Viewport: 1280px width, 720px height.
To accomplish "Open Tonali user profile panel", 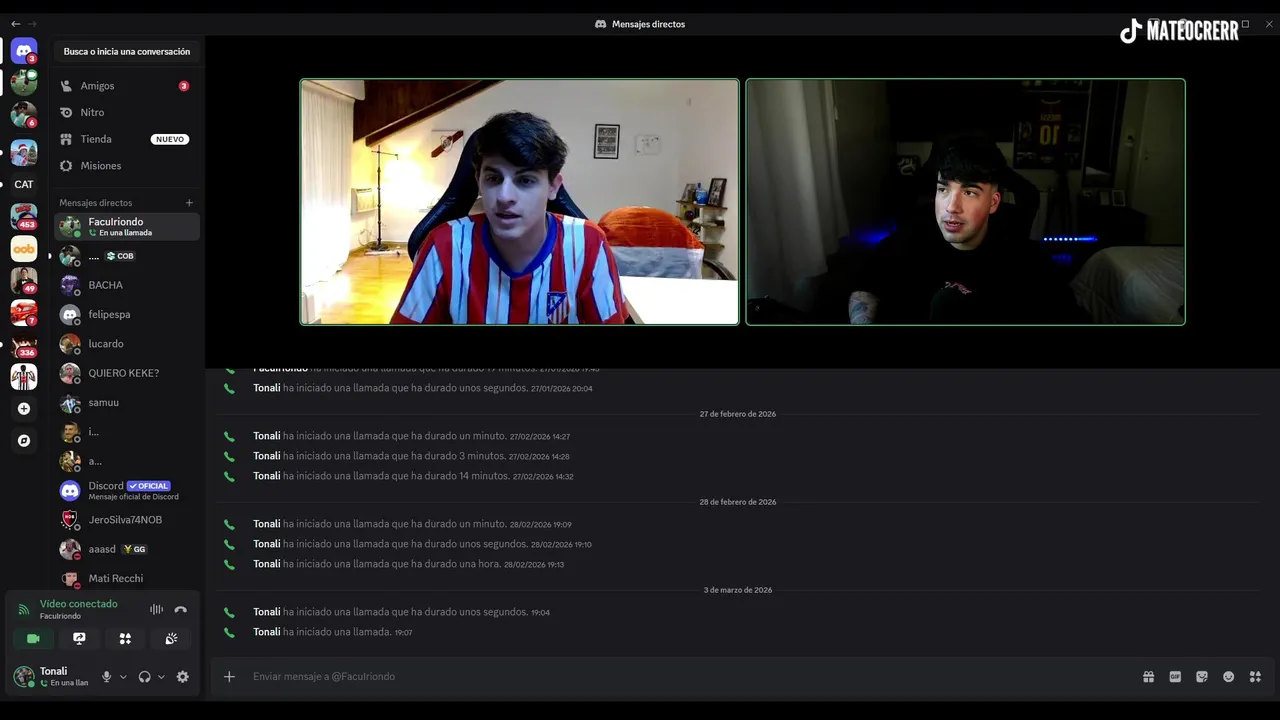I will point(54,676).
